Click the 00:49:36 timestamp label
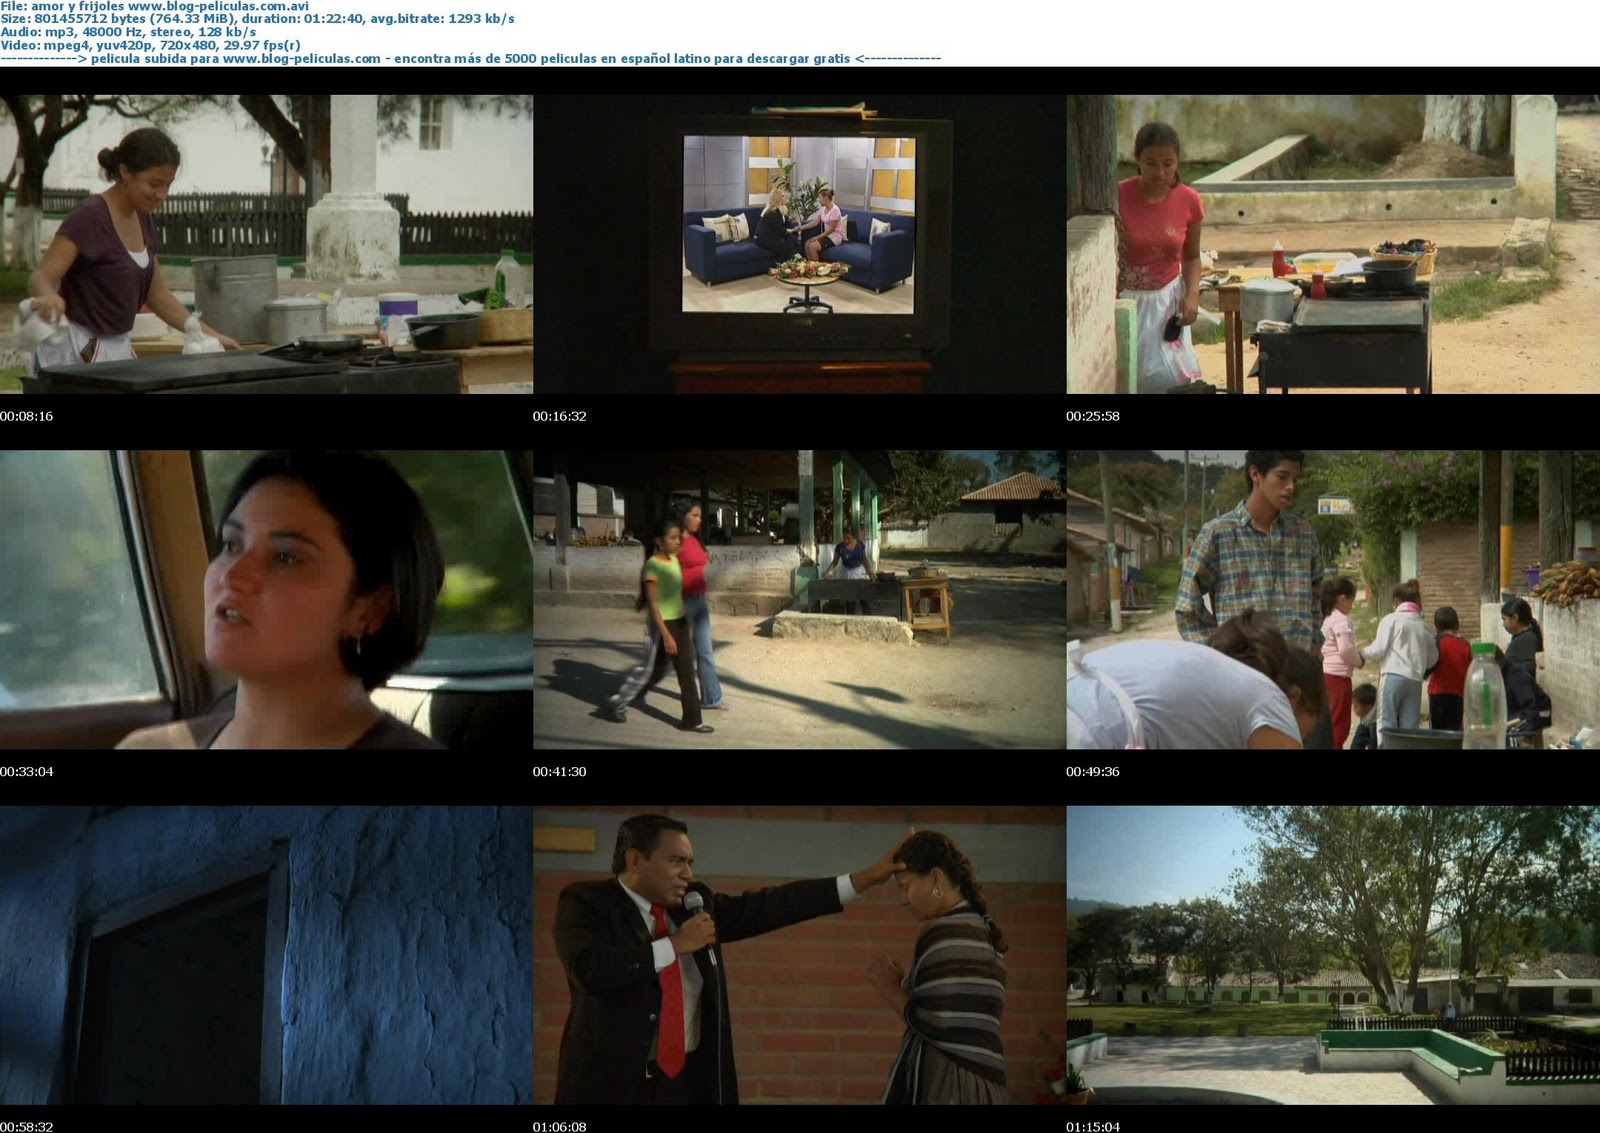The height and width of the screenshot is (1133, 1600). (x=1093, y=772)
